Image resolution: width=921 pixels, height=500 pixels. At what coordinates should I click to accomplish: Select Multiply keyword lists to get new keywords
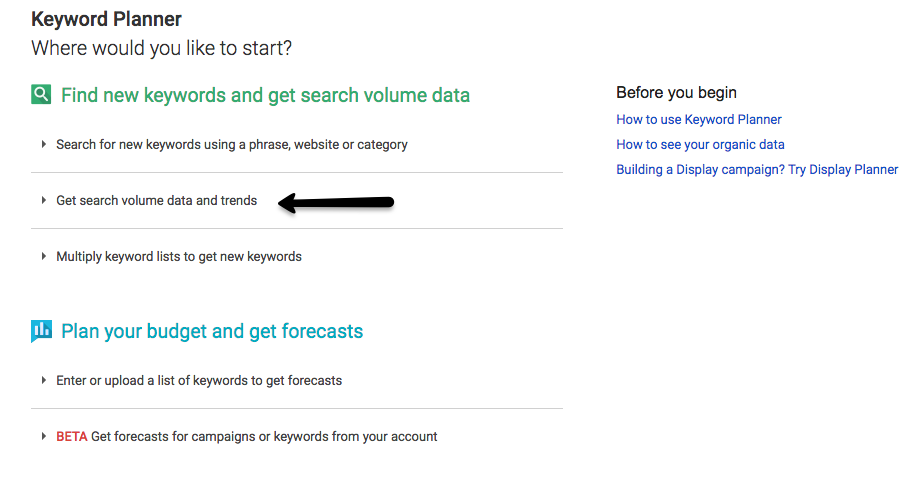[179, 257]
